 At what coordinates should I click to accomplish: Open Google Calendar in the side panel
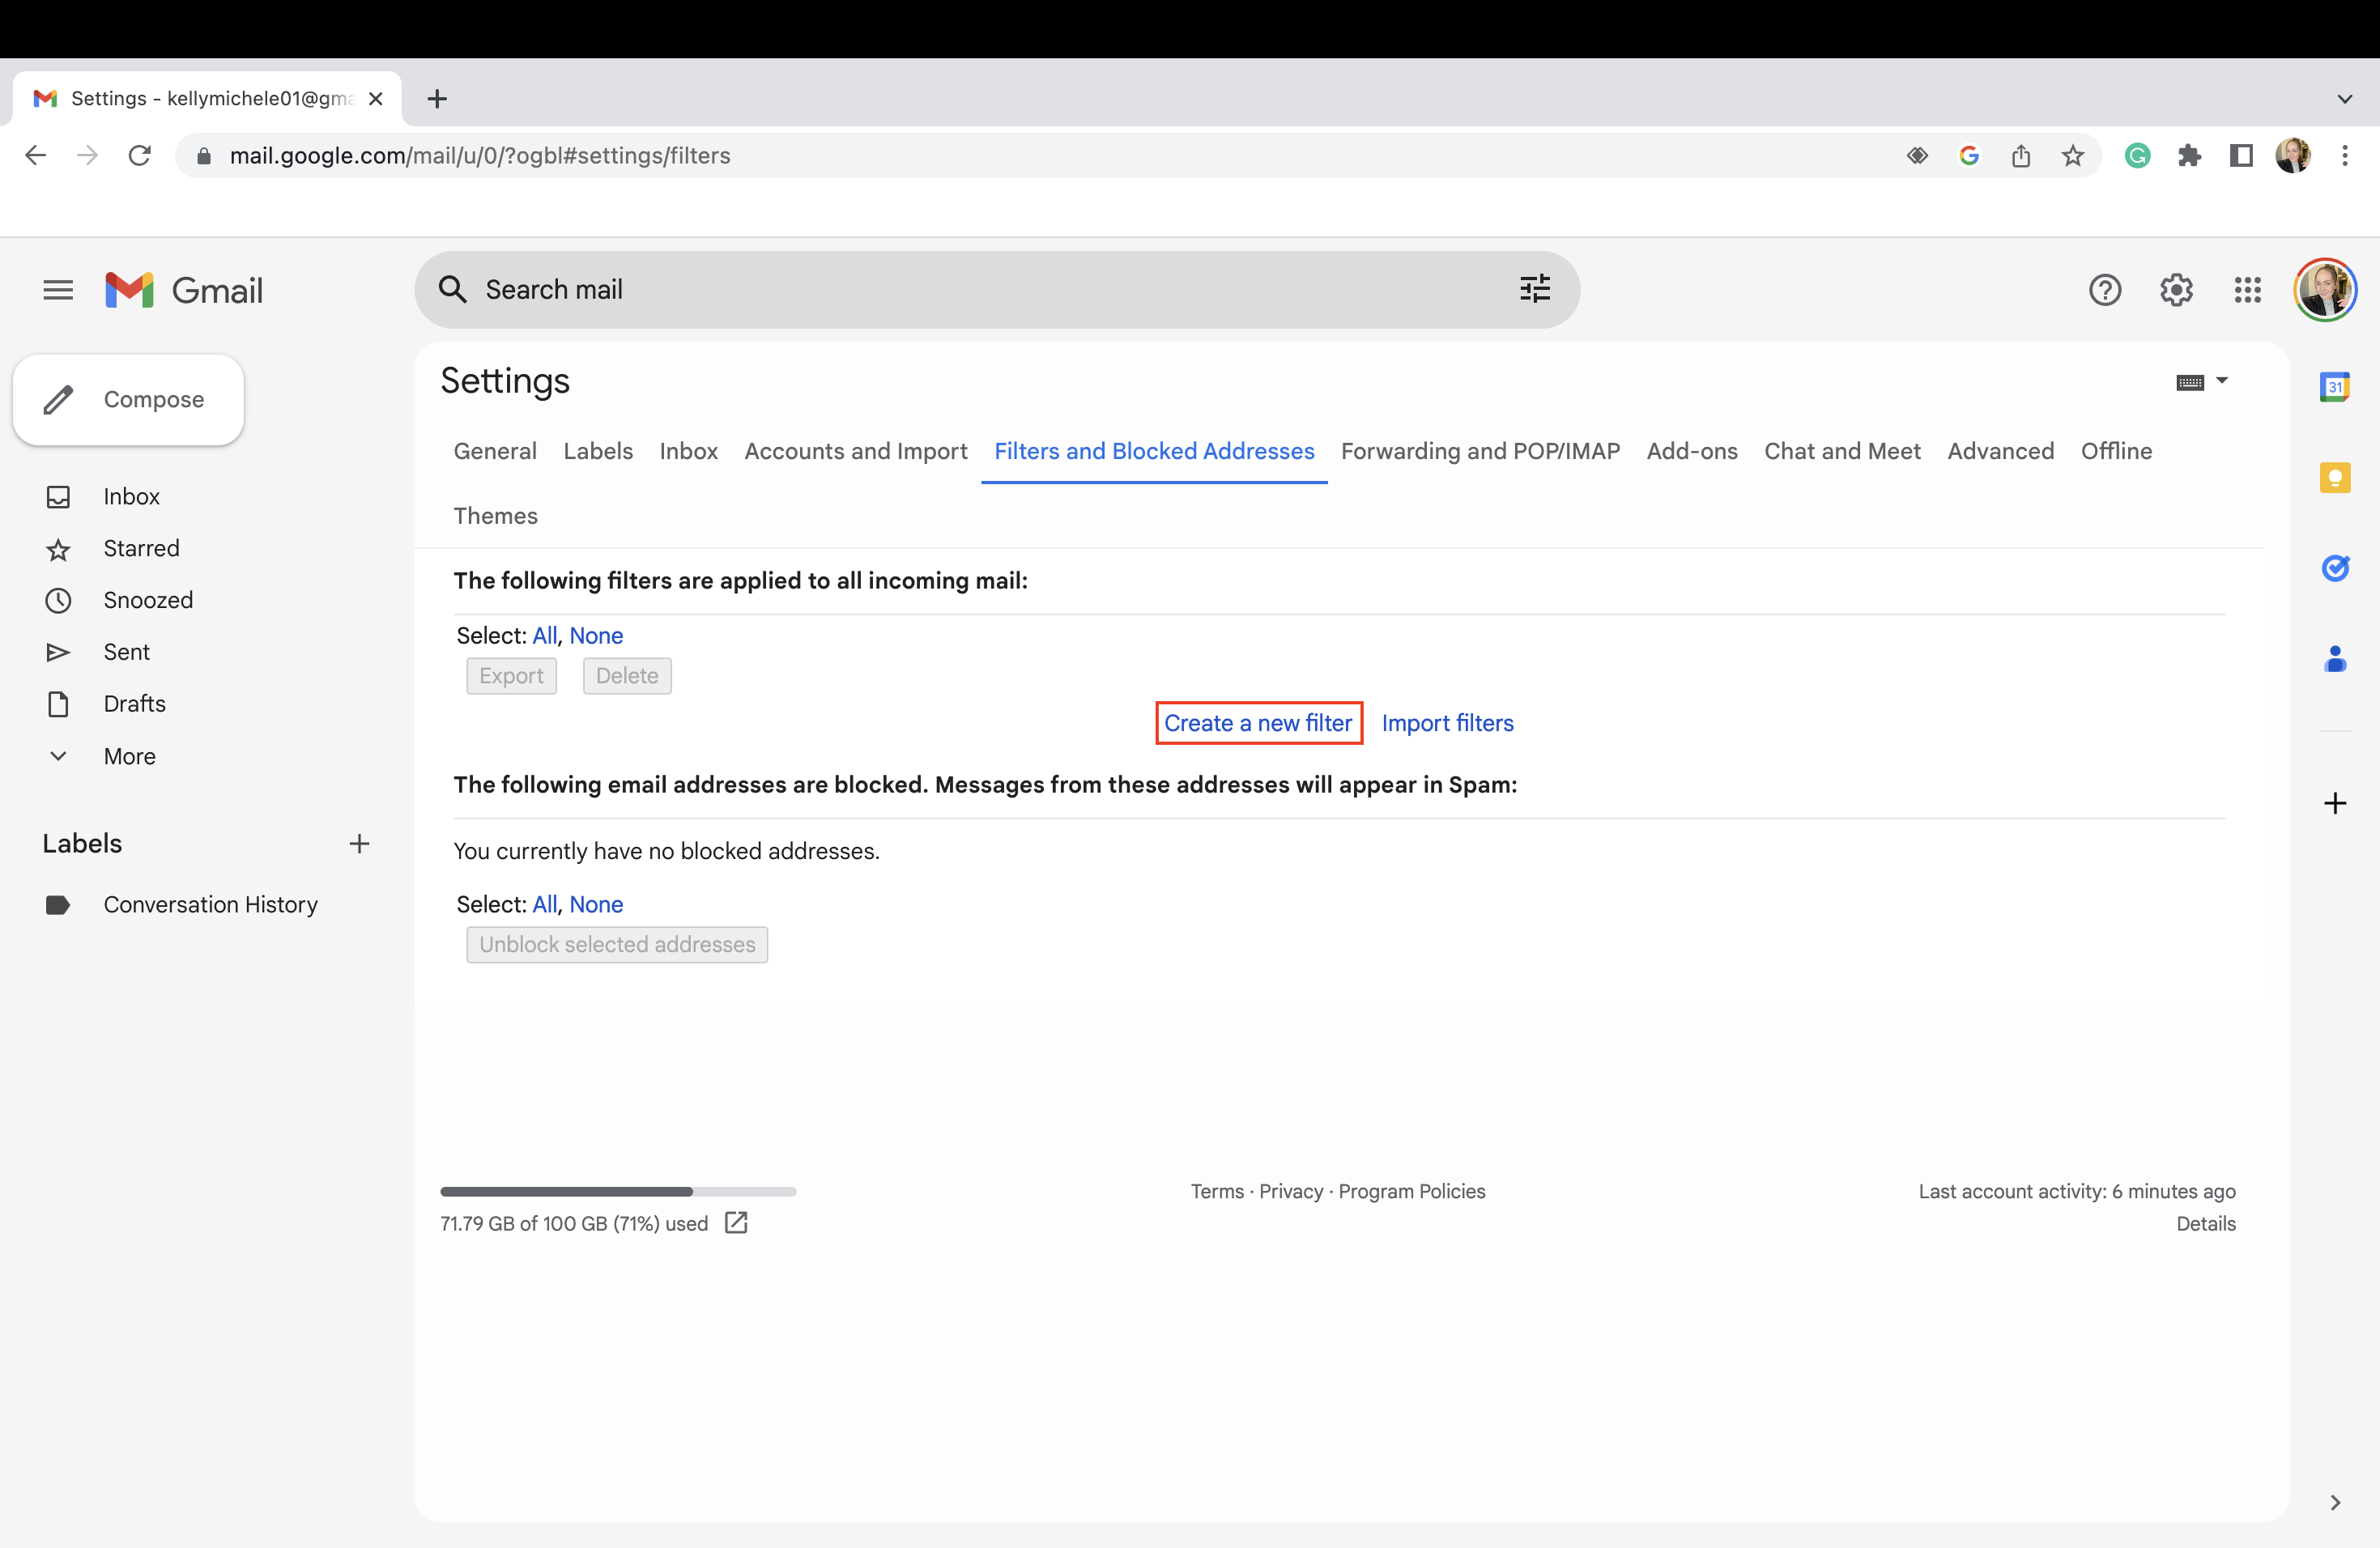pyautogui.click(x=2336, y=387)
